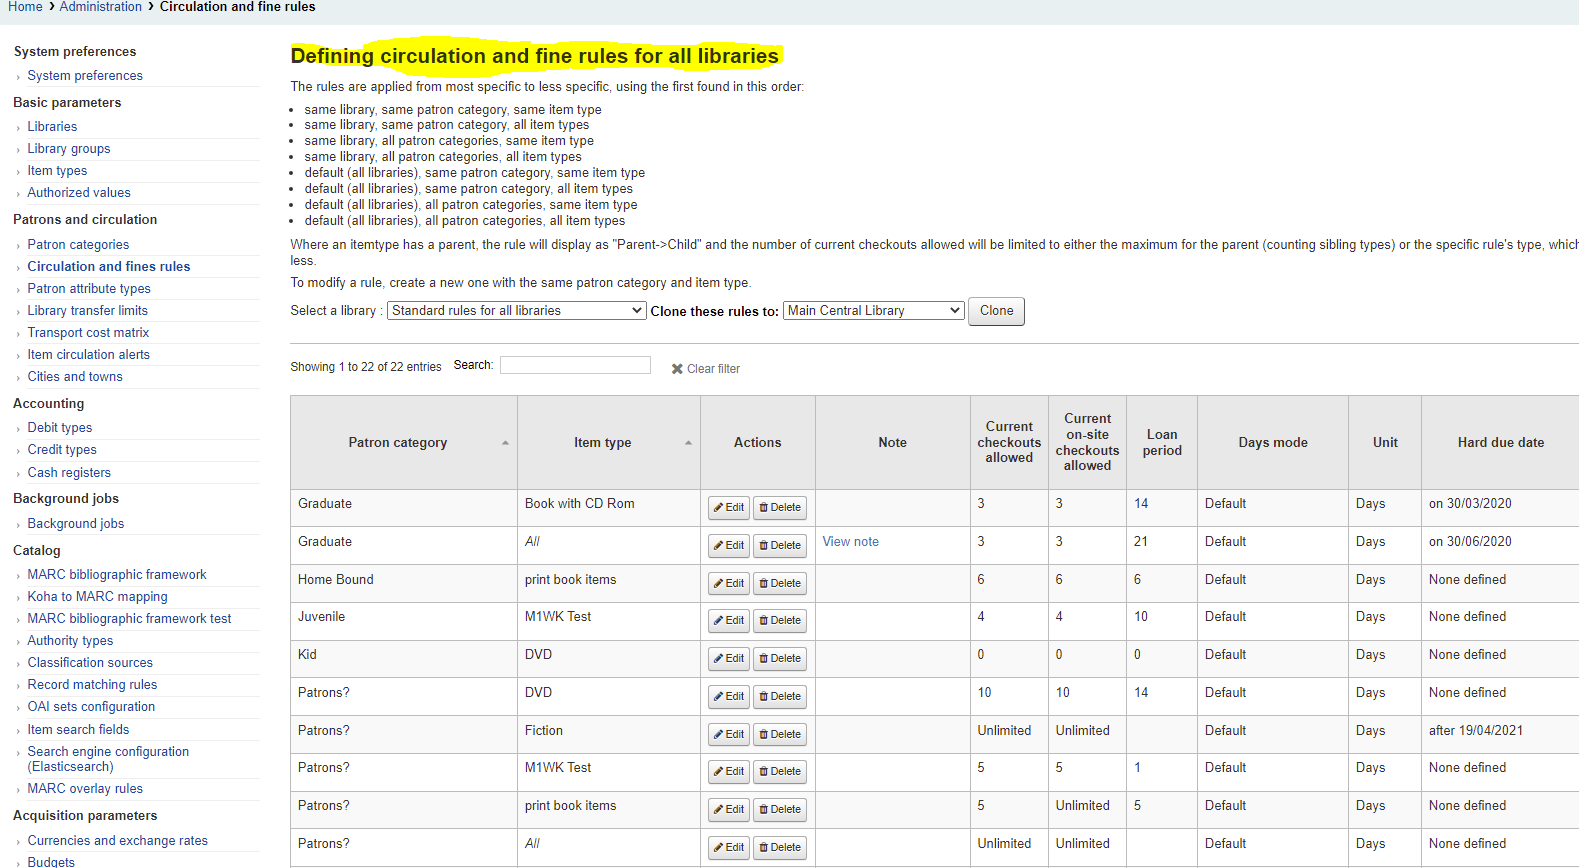Delete the Patrons? M1WK Test rule
The width and height of the screenshot is (1579, 868).
coord(780,772)
